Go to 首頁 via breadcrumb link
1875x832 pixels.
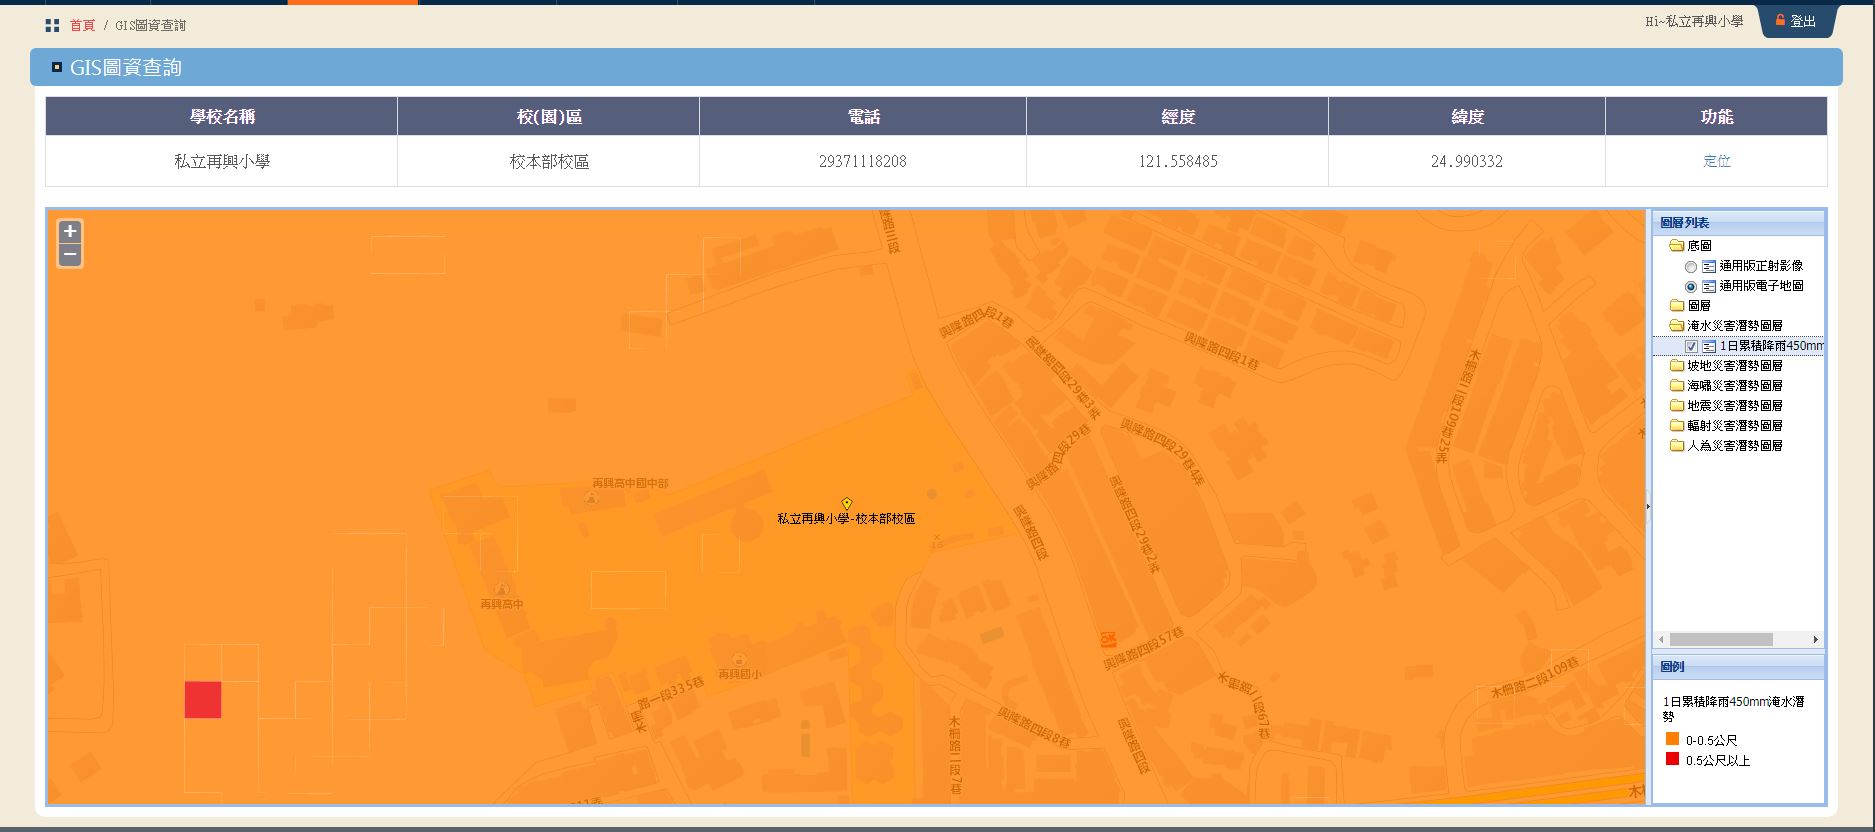tap(82, 25)
